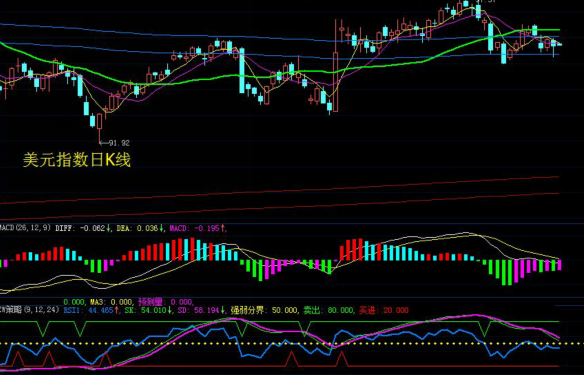This screenshot has height=375, width=584.
Task: Click the magenta MACD value -0.195
Action: tap(207, 228)
